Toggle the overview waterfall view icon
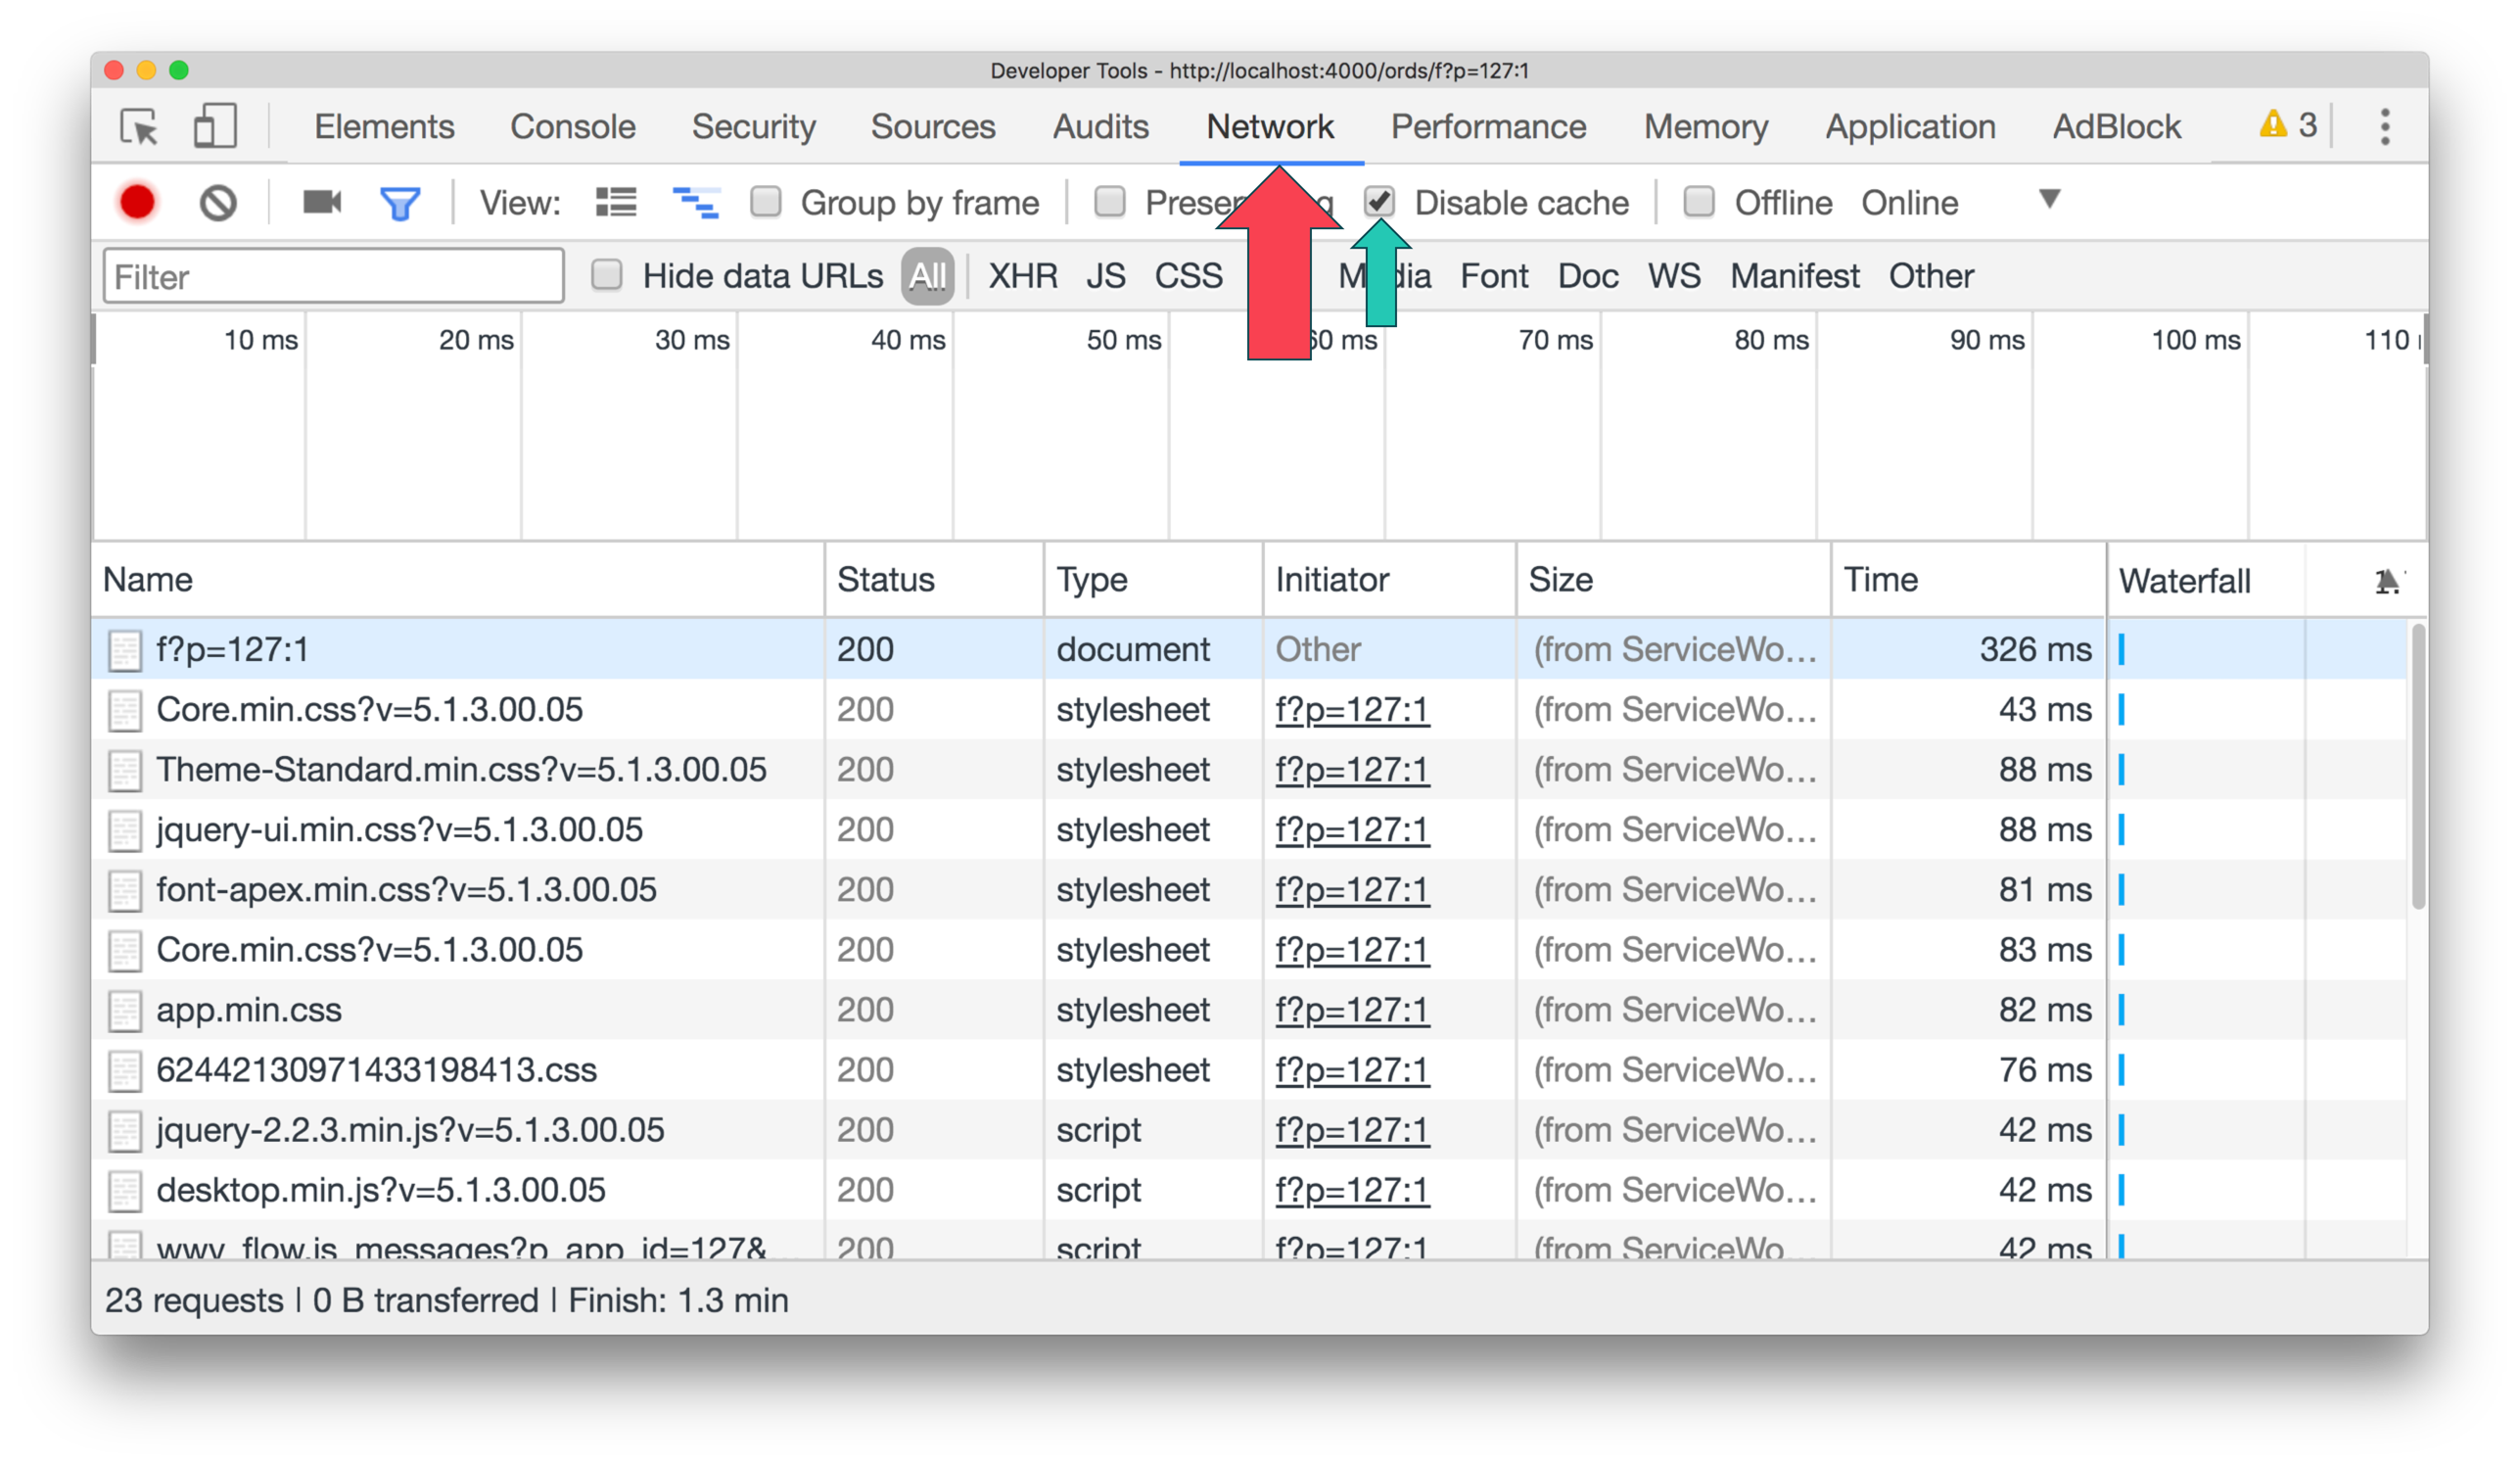The height and width of the screenshot is (1465, 2520). pyautogui.click(x=695, y=203)
